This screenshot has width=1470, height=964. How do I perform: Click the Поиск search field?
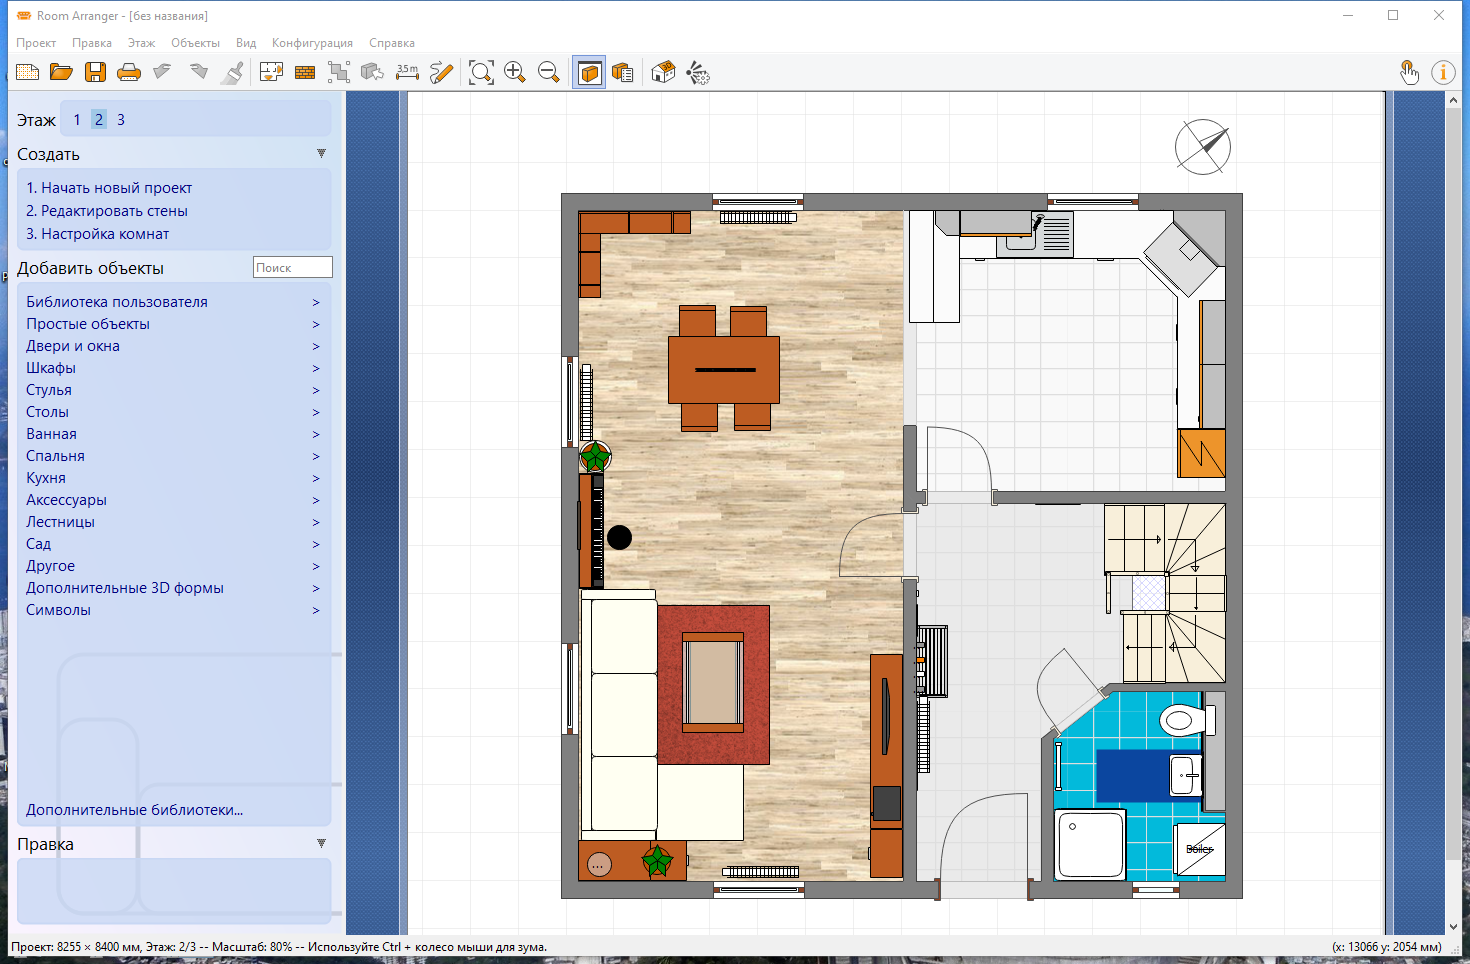click(x=292, y=267)
